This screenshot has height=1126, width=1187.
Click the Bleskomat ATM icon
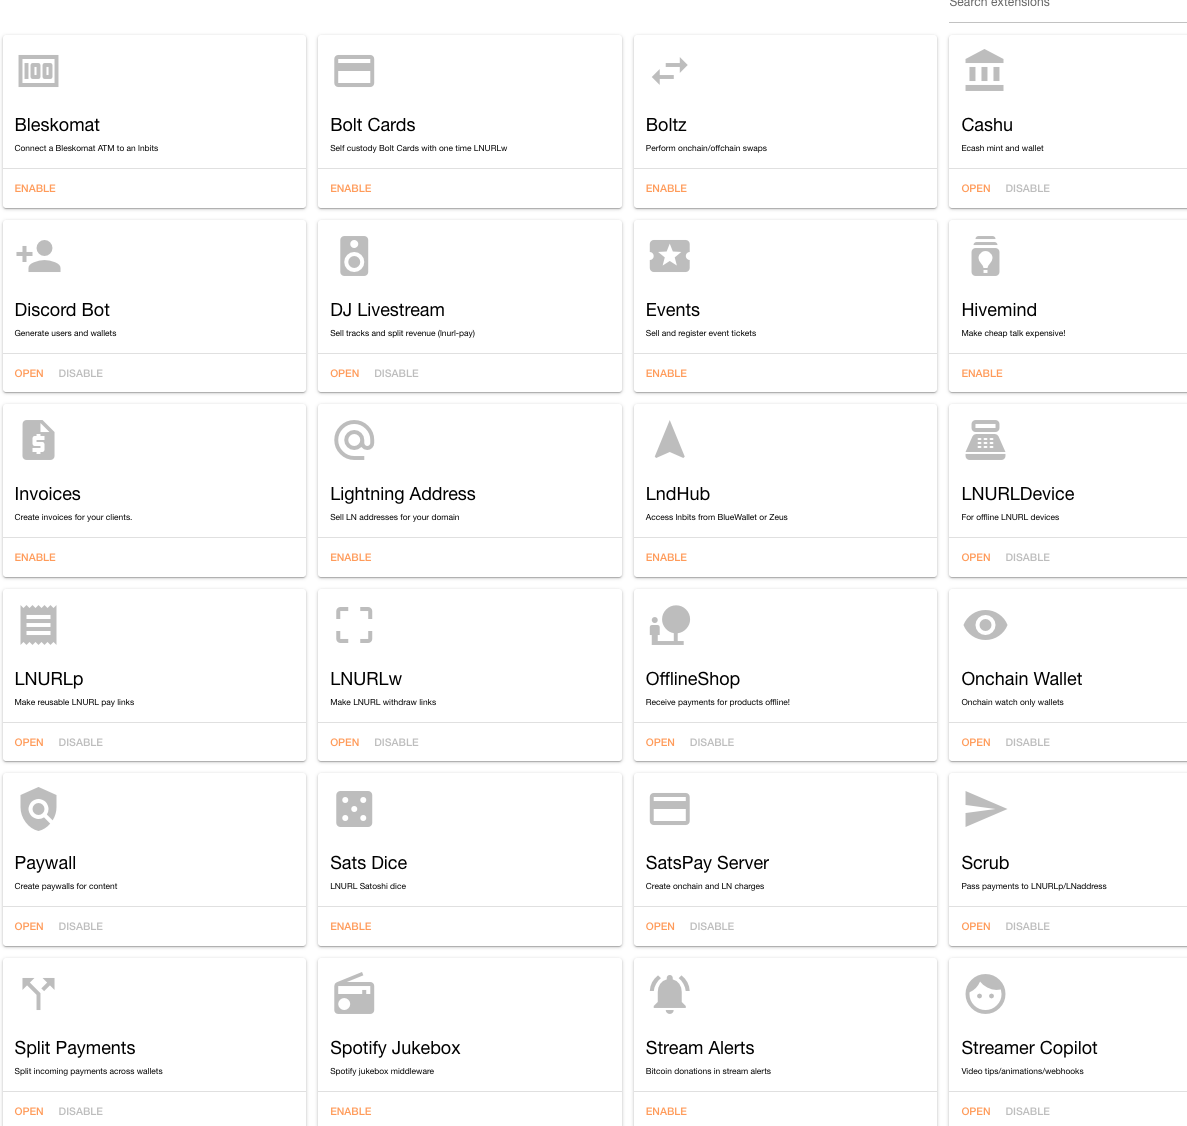tap(38, 71)
